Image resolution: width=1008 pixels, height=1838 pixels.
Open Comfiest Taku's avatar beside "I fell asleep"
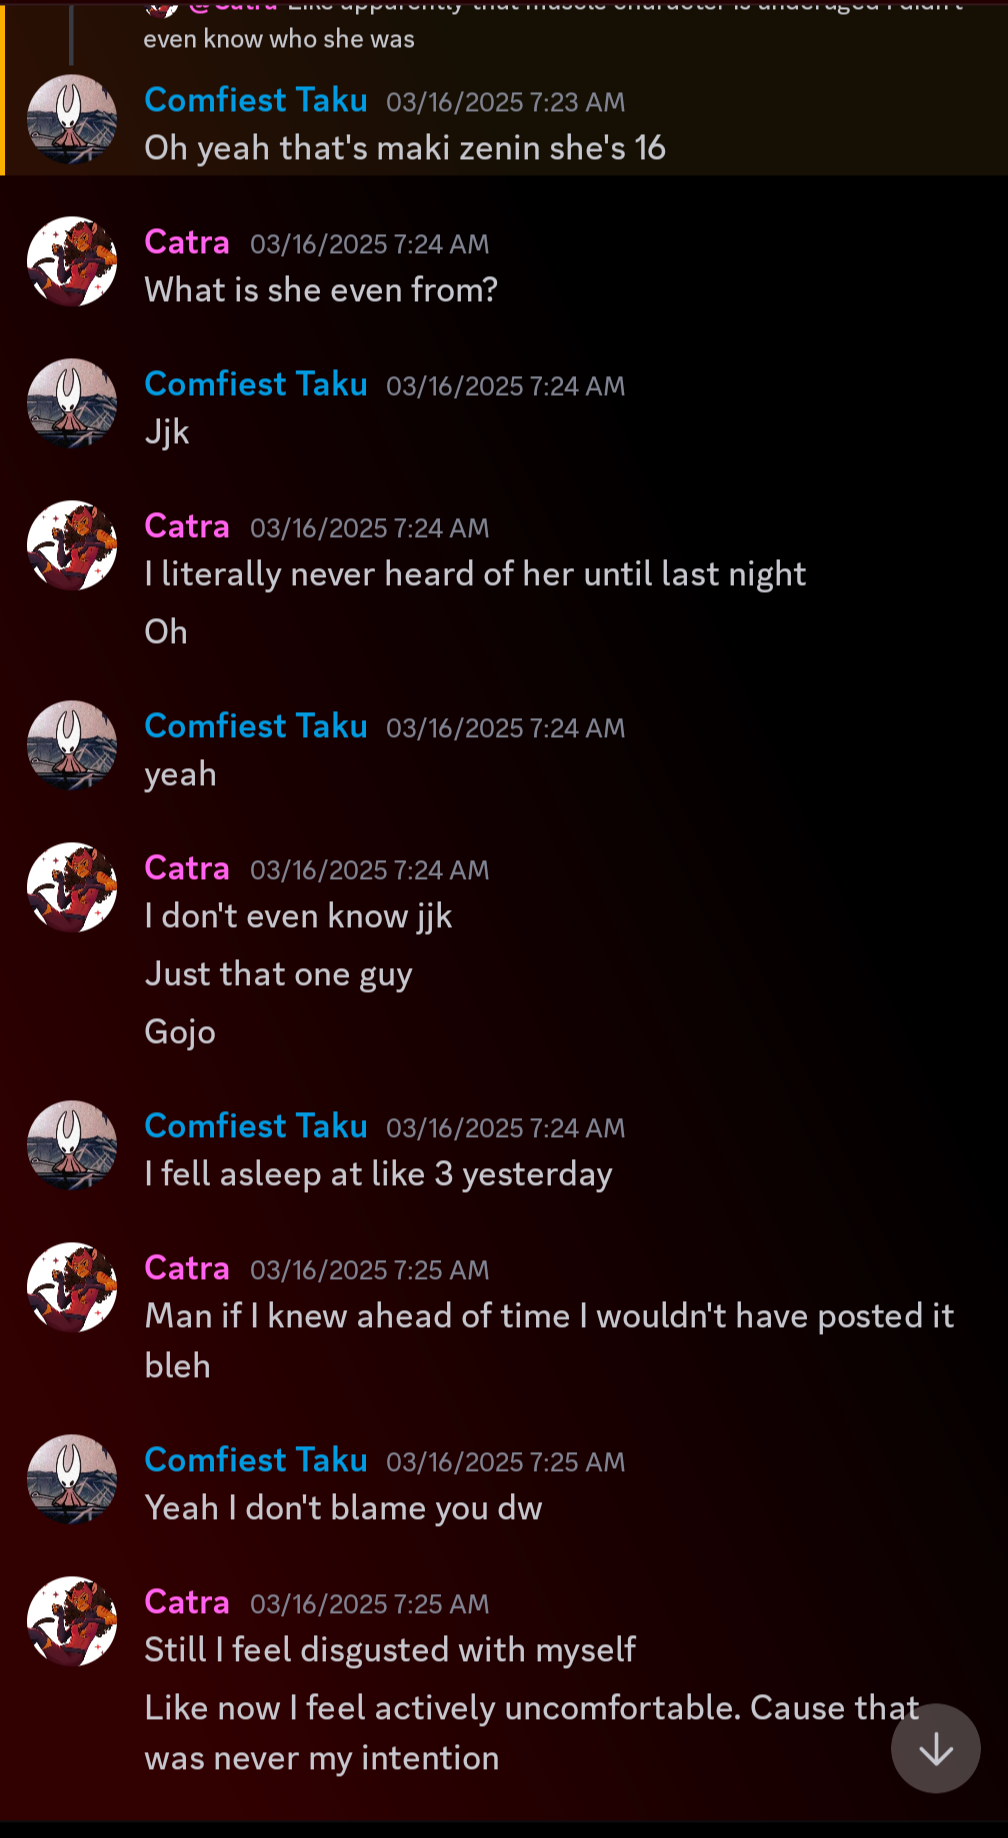pos(72,1145)
